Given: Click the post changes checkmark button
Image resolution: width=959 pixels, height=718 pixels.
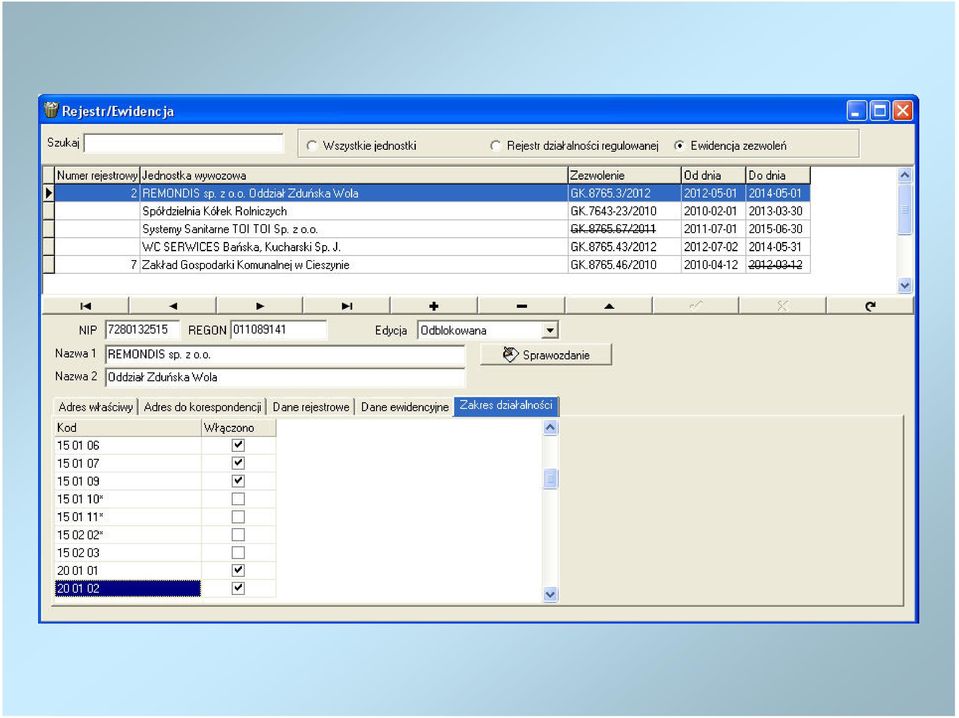Looking at the screenshot, I should 695,306.
